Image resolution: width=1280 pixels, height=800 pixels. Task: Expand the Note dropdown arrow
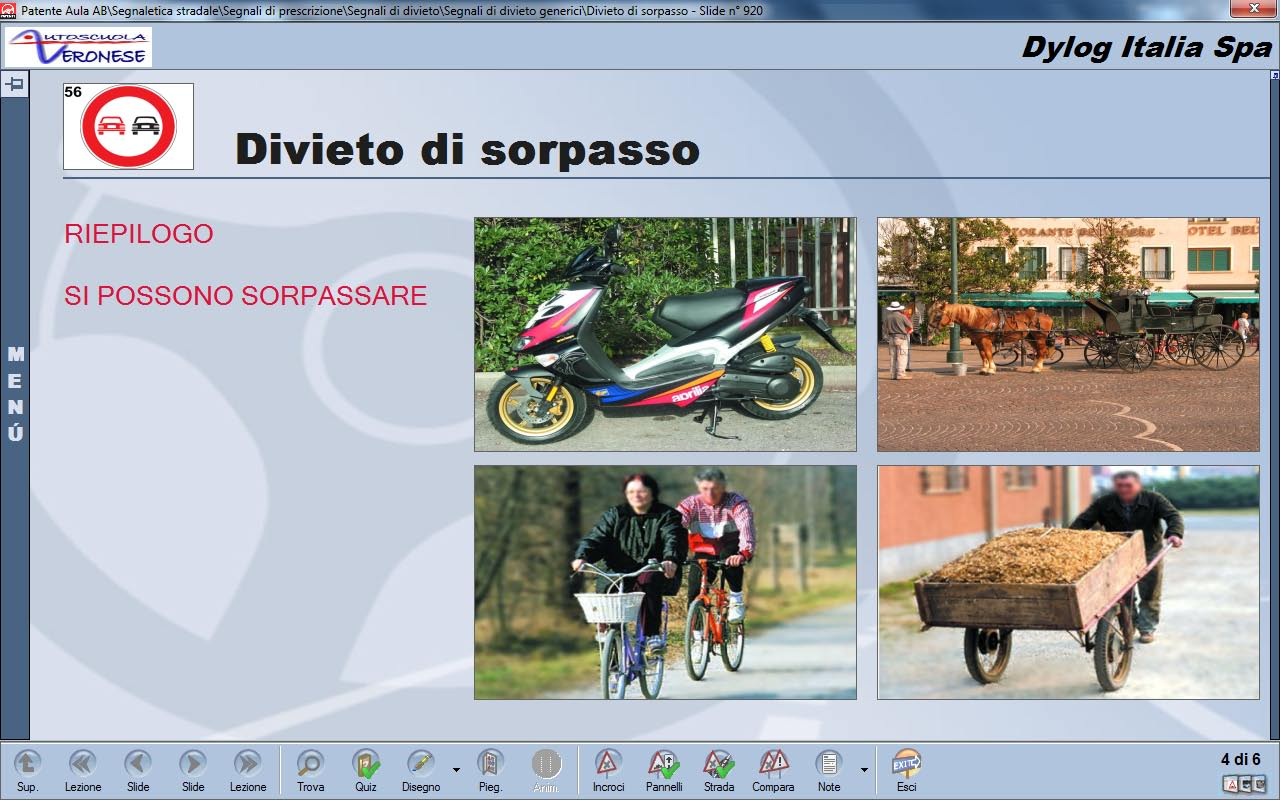pos(864,770)
